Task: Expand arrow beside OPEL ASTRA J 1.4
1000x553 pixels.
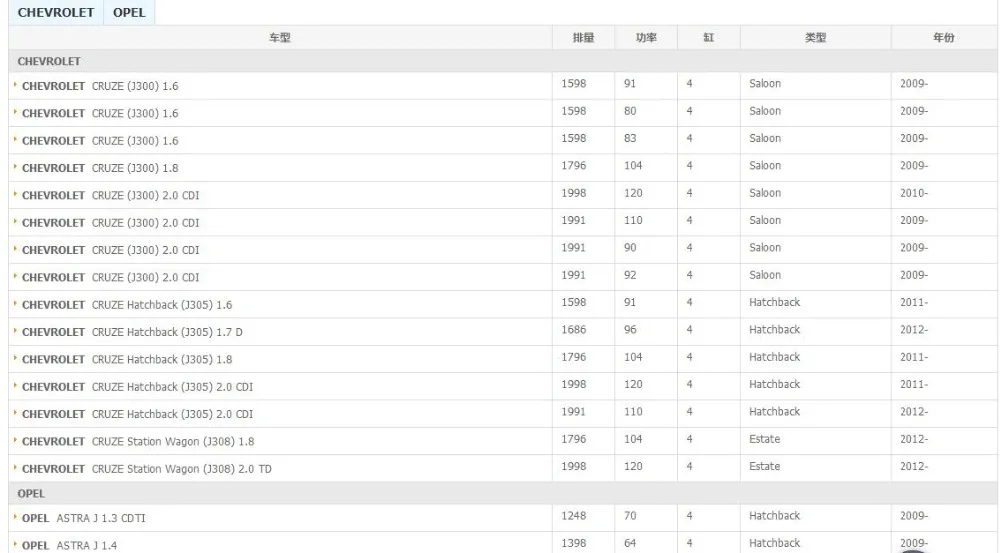Action: 15,545
